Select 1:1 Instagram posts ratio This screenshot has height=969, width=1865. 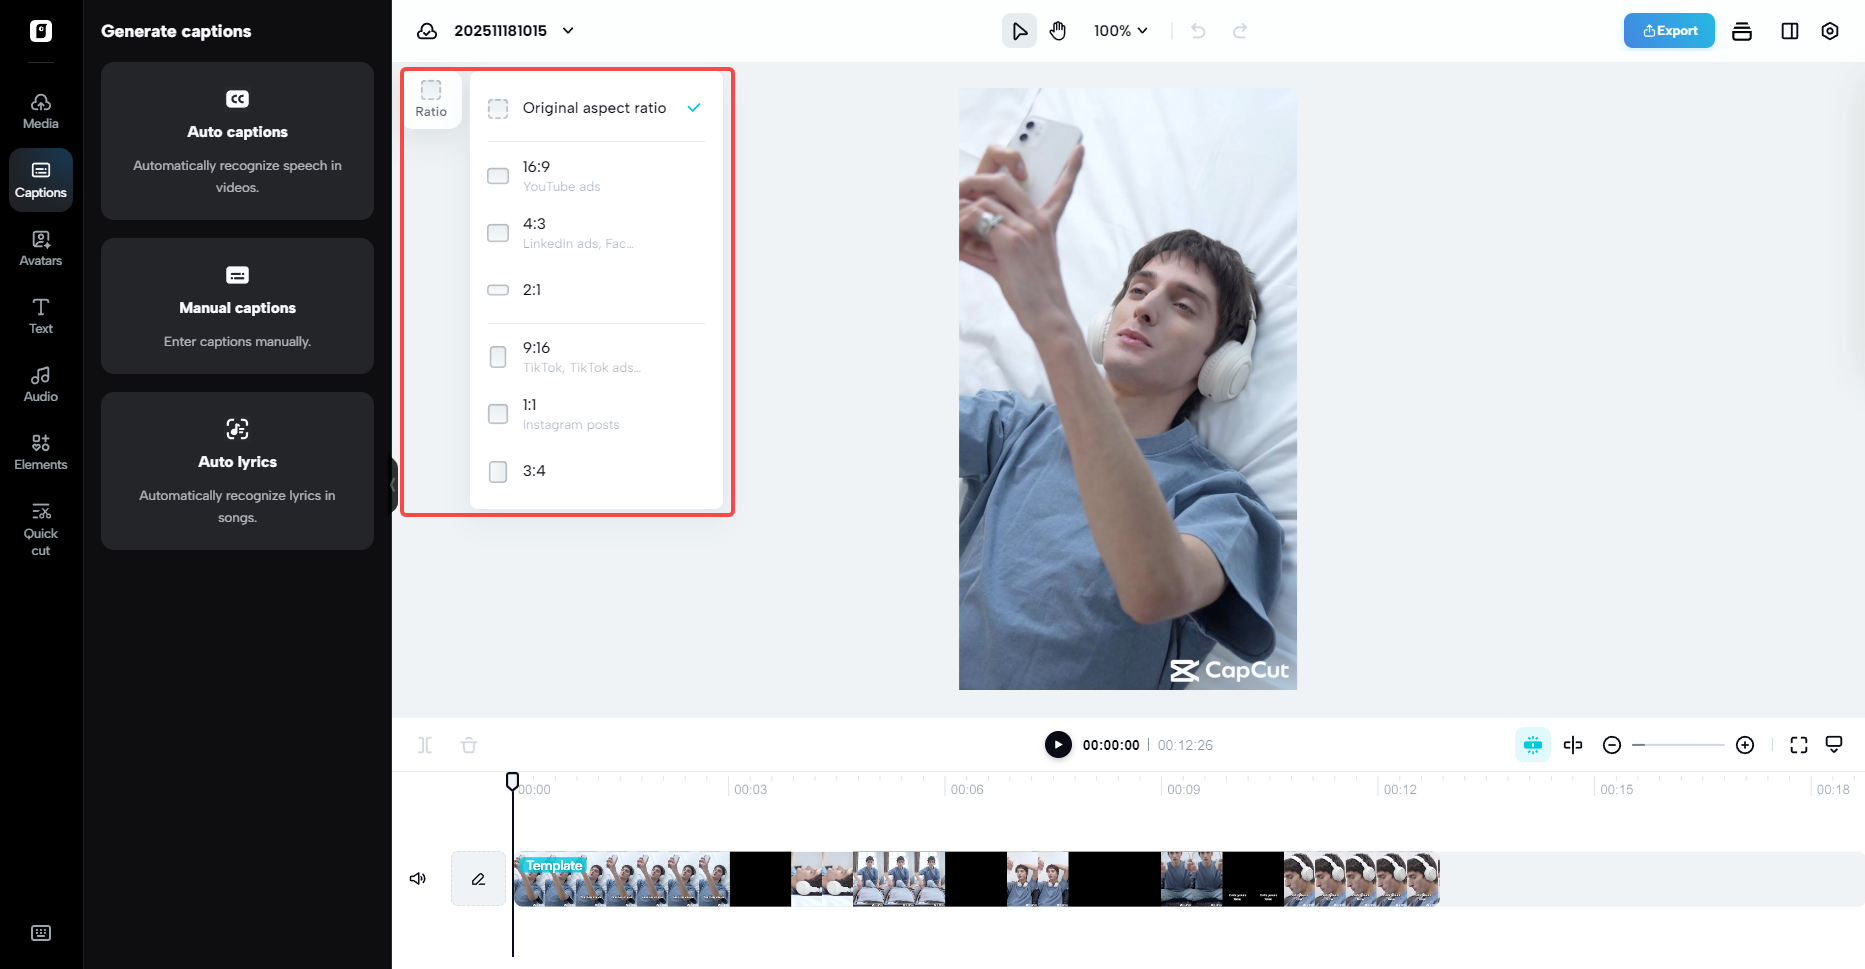click(x=596, y=414)
